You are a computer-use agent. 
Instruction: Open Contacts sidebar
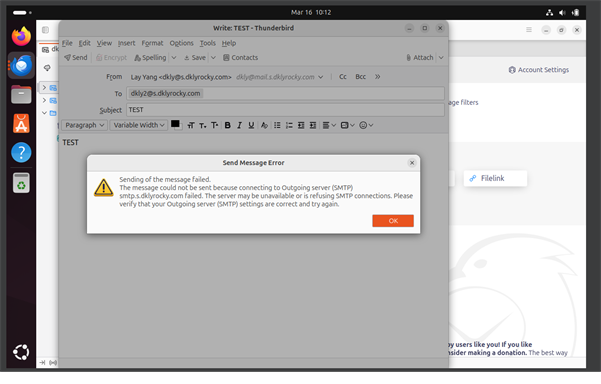(x=240, y=57)
